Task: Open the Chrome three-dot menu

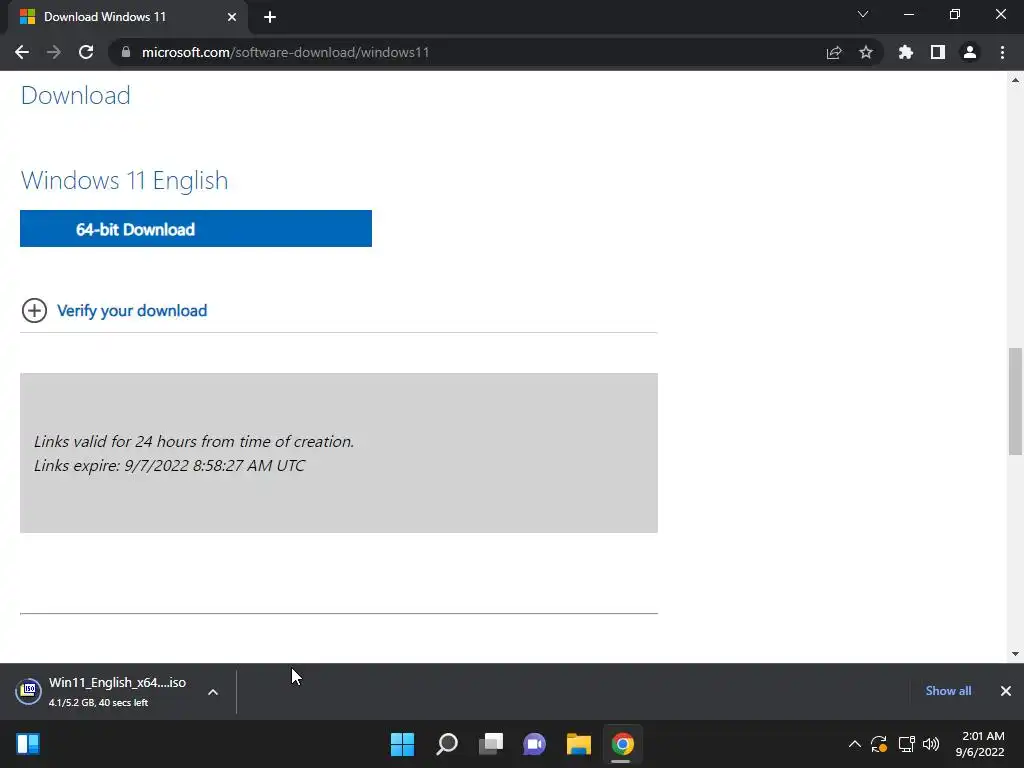Action: [x=1002, y=52]
